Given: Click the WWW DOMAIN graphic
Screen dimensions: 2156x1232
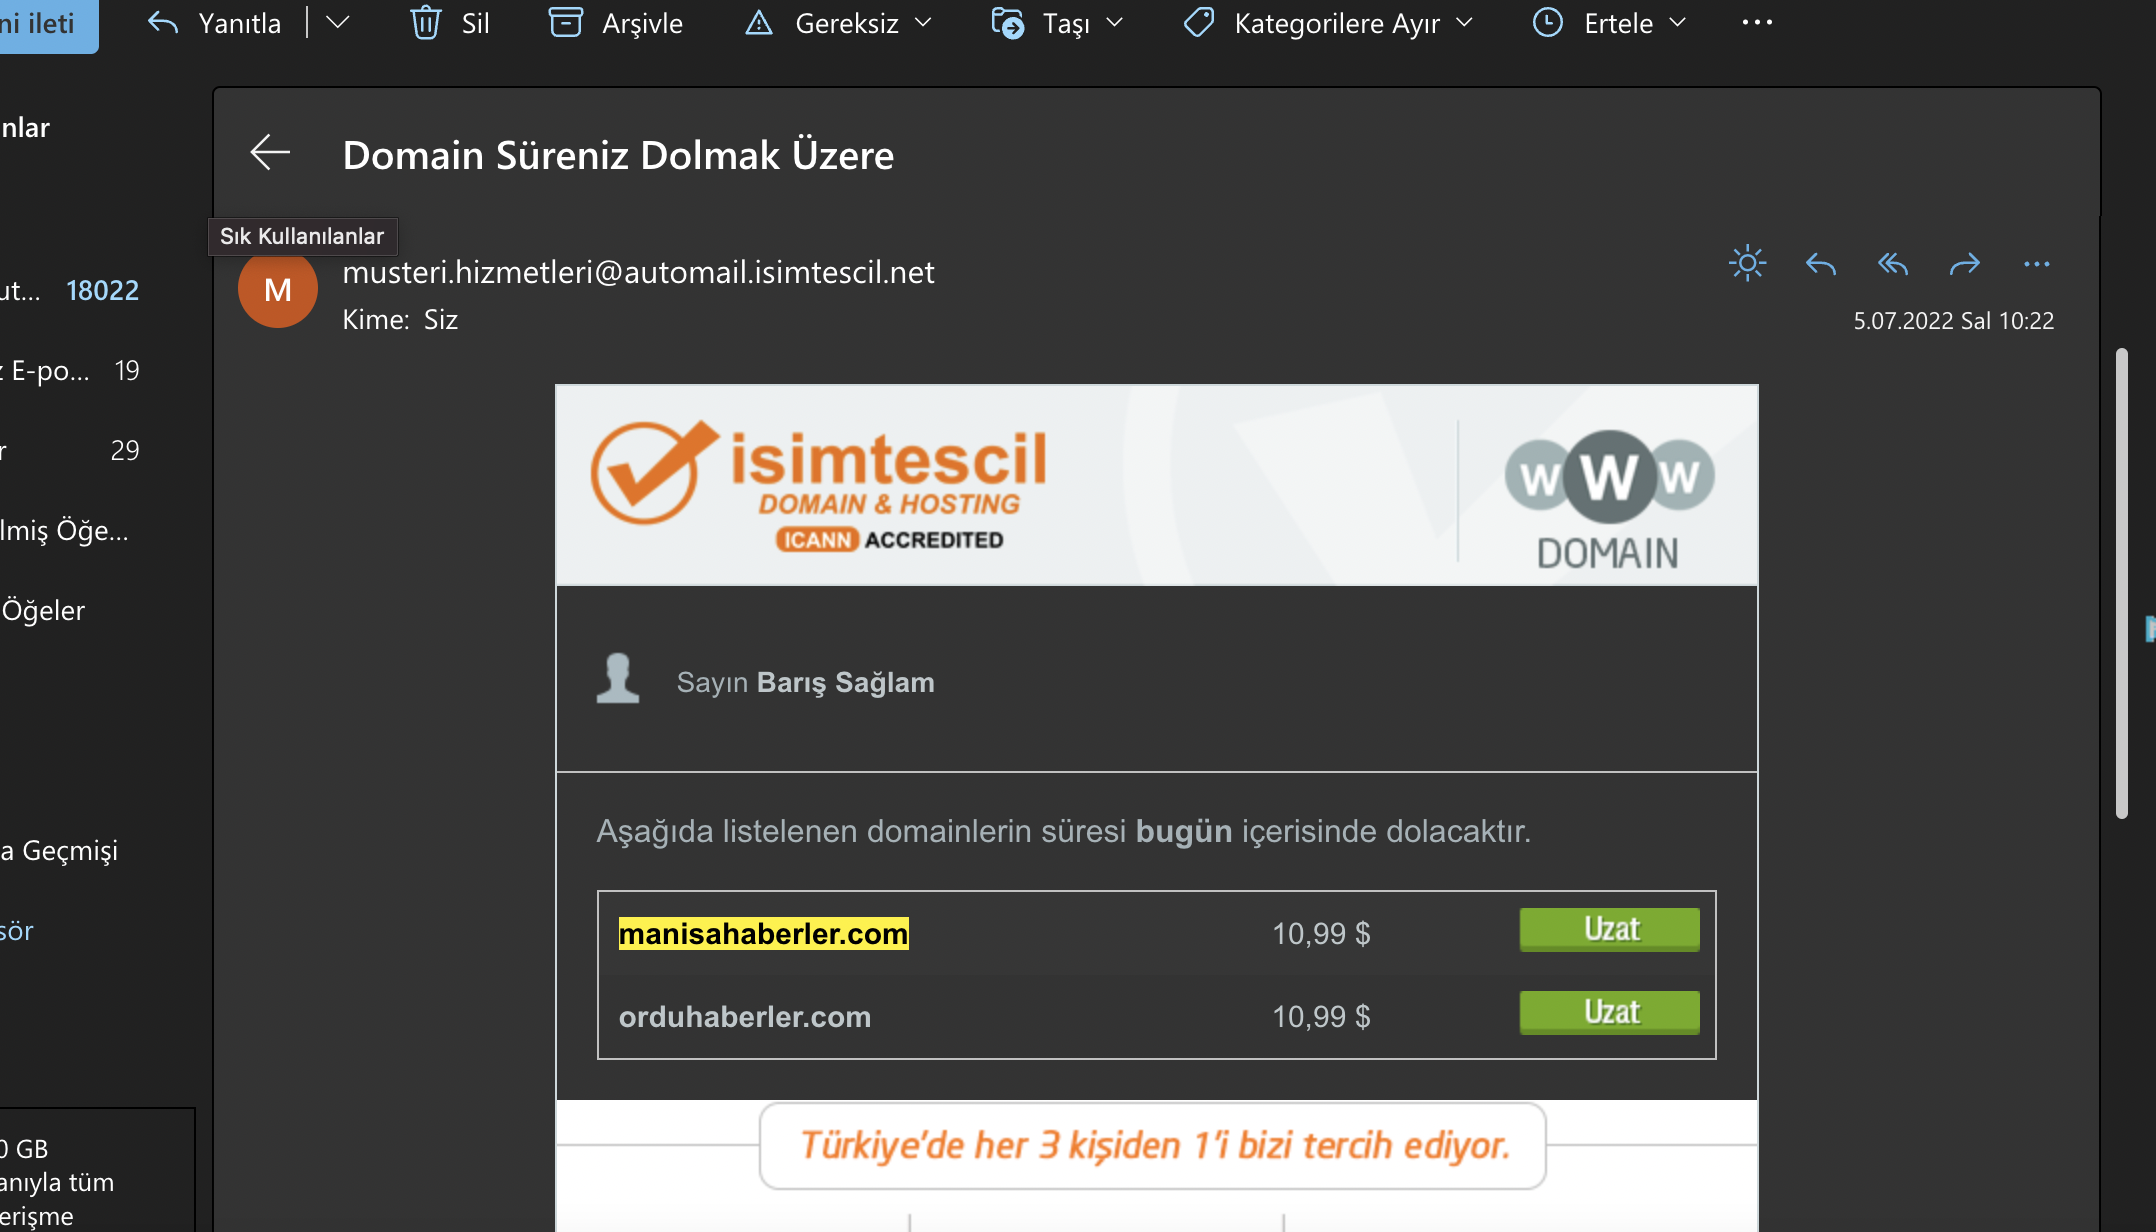Looking at the screenshot, I should tap(1608, 500).
